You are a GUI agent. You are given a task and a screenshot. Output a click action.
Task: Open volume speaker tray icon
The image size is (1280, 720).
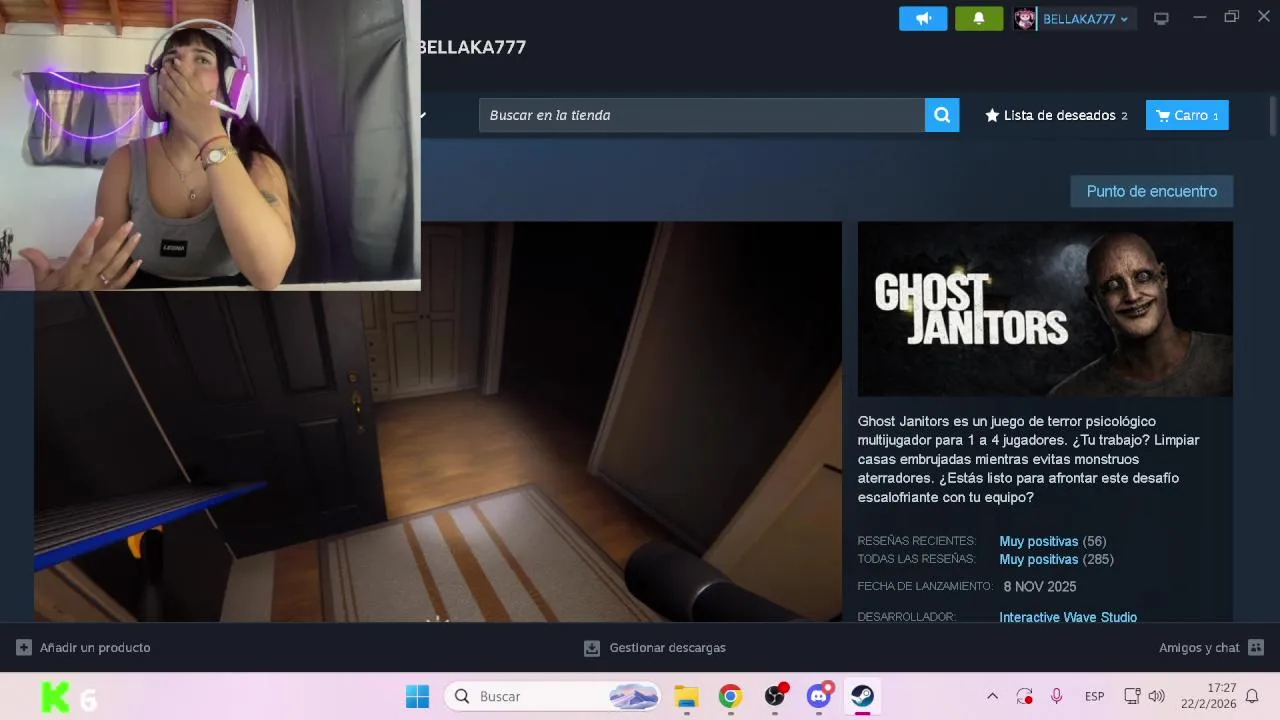click(x=1157, y=696)
